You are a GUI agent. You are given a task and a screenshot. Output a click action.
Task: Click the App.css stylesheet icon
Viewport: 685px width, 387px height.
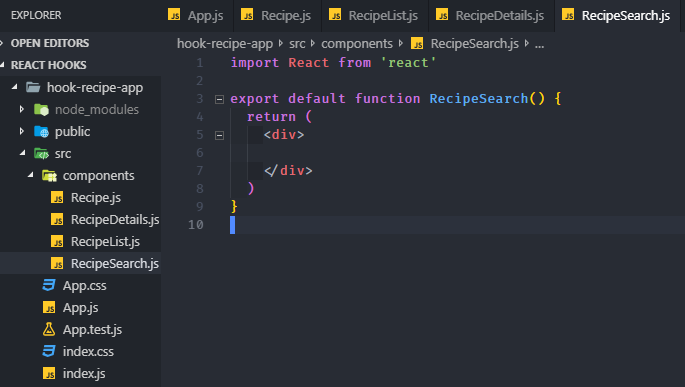(x=49, y=285)
